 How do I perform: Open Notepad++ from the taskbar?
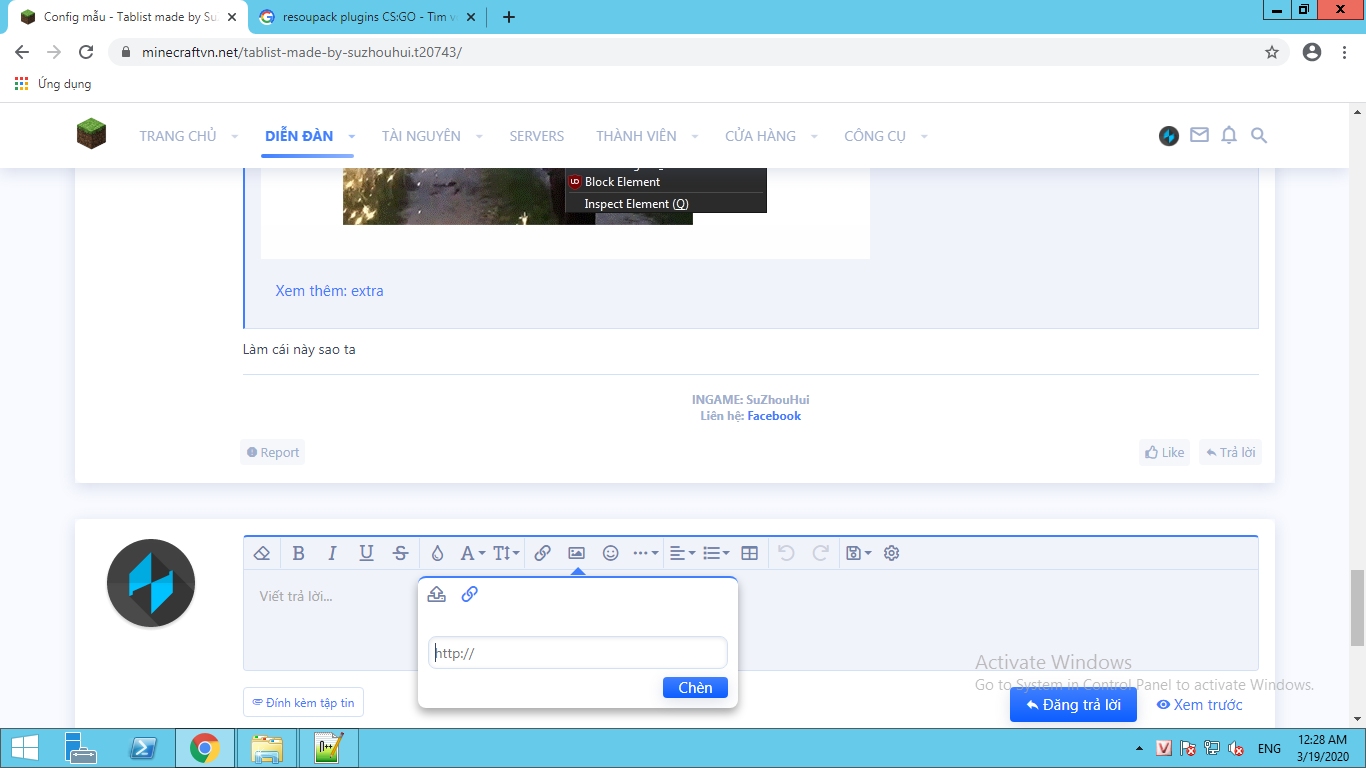point(329,748)
